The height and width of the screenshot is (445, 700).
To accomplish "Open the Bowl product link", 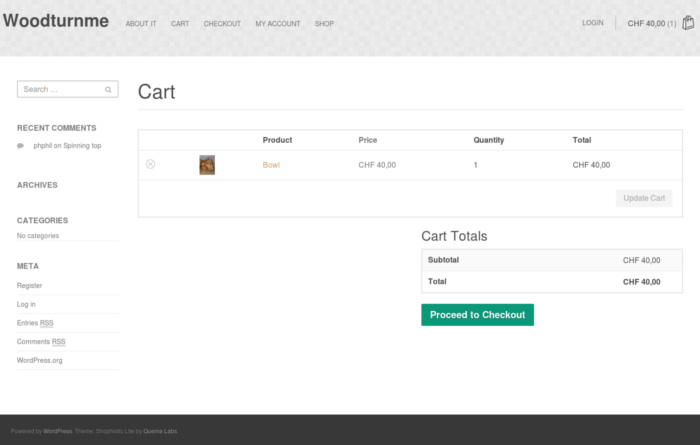I will pos(271,165).
